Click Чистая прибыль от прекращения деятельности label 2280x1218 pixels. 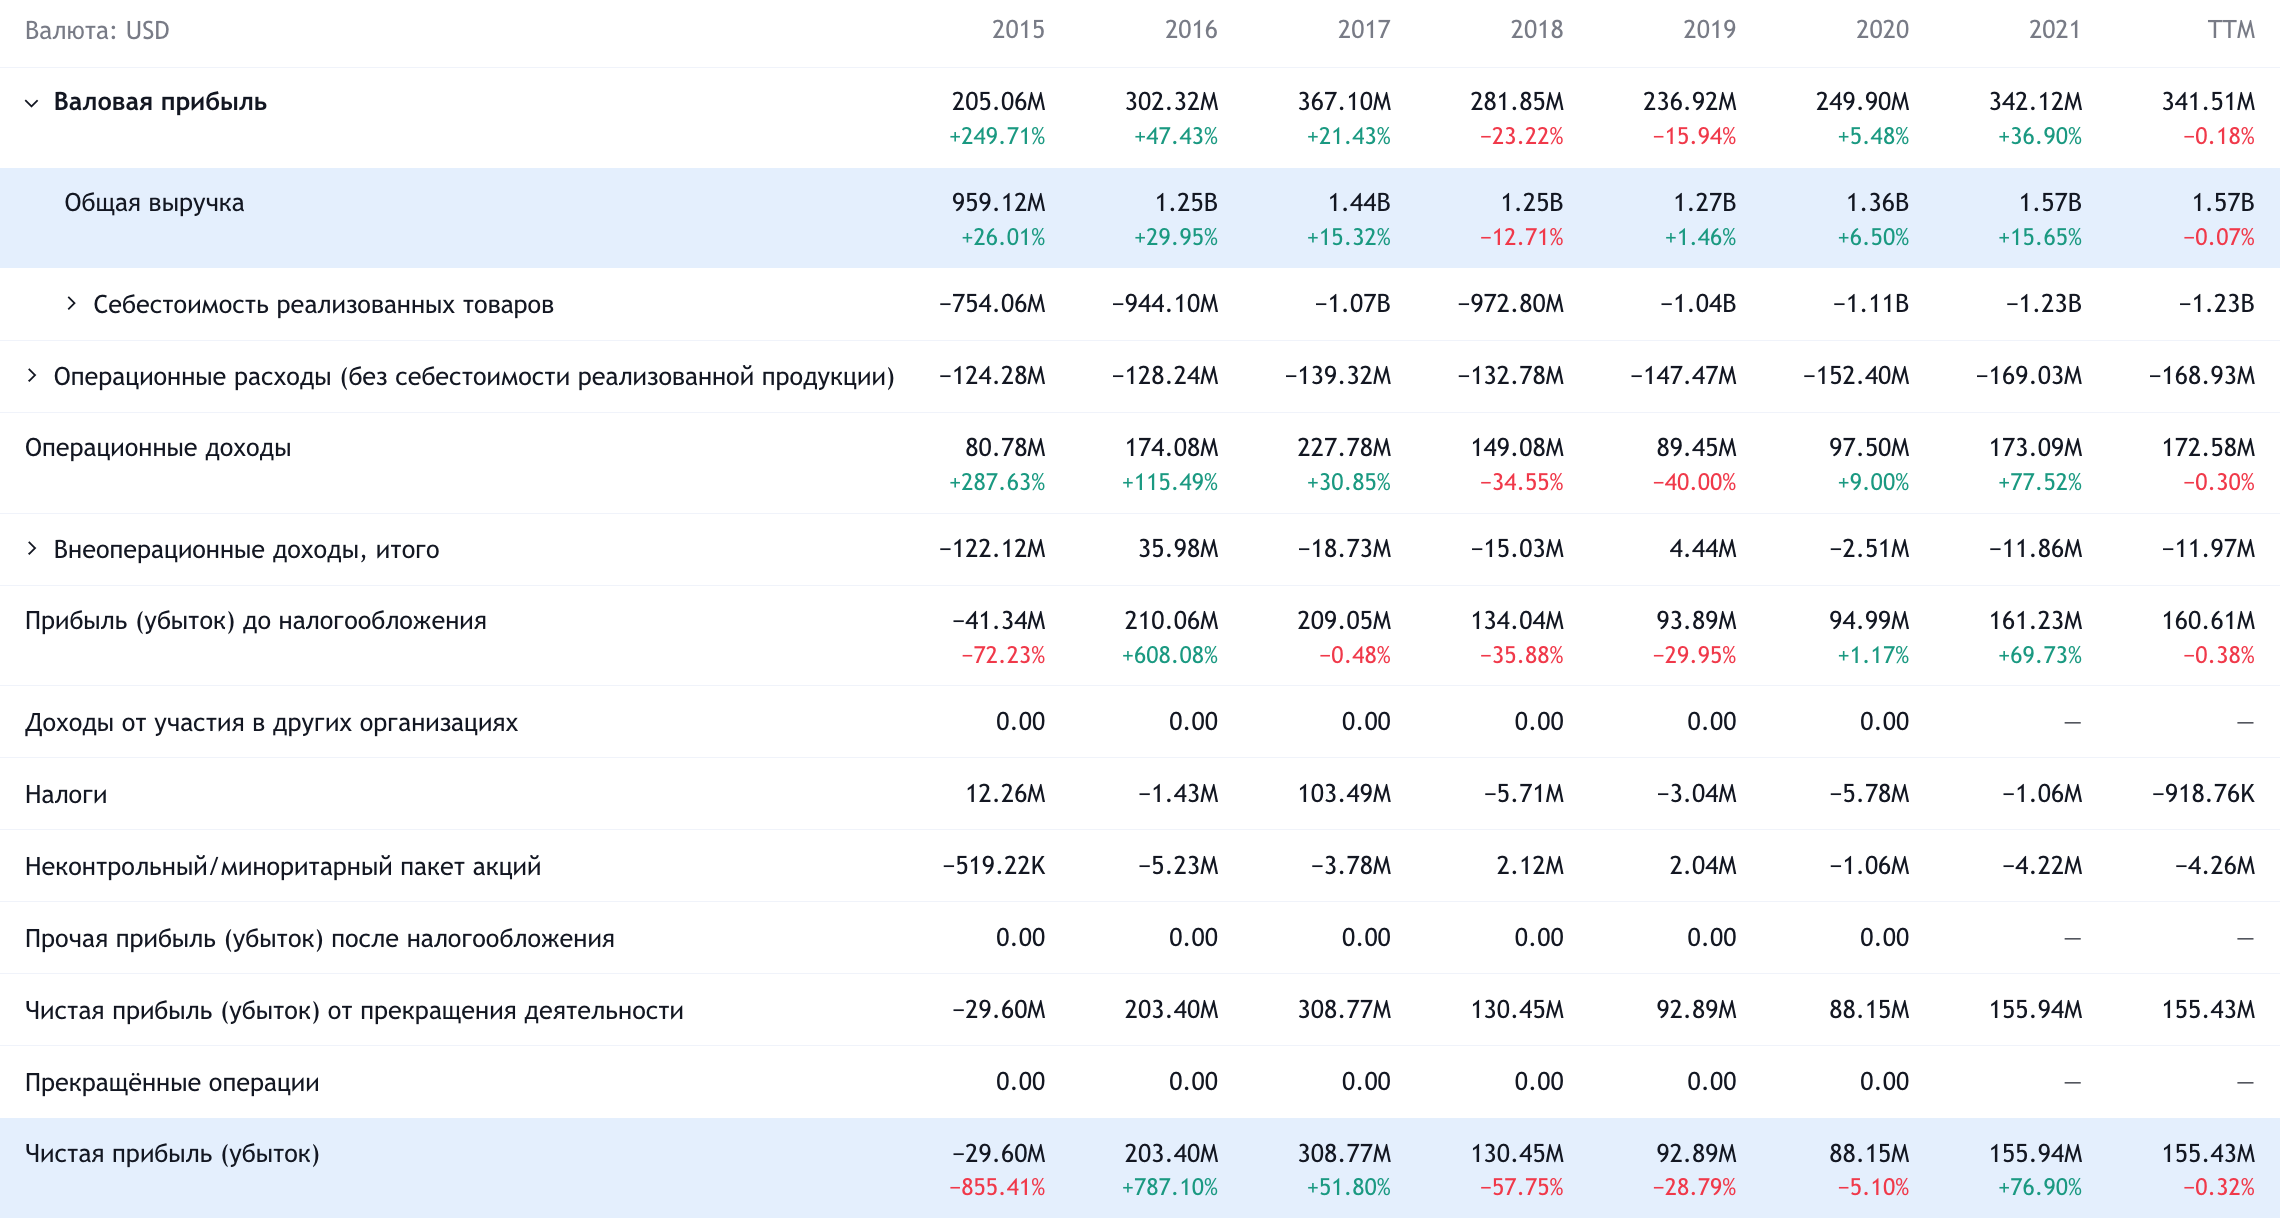(x=354, y=1010)
